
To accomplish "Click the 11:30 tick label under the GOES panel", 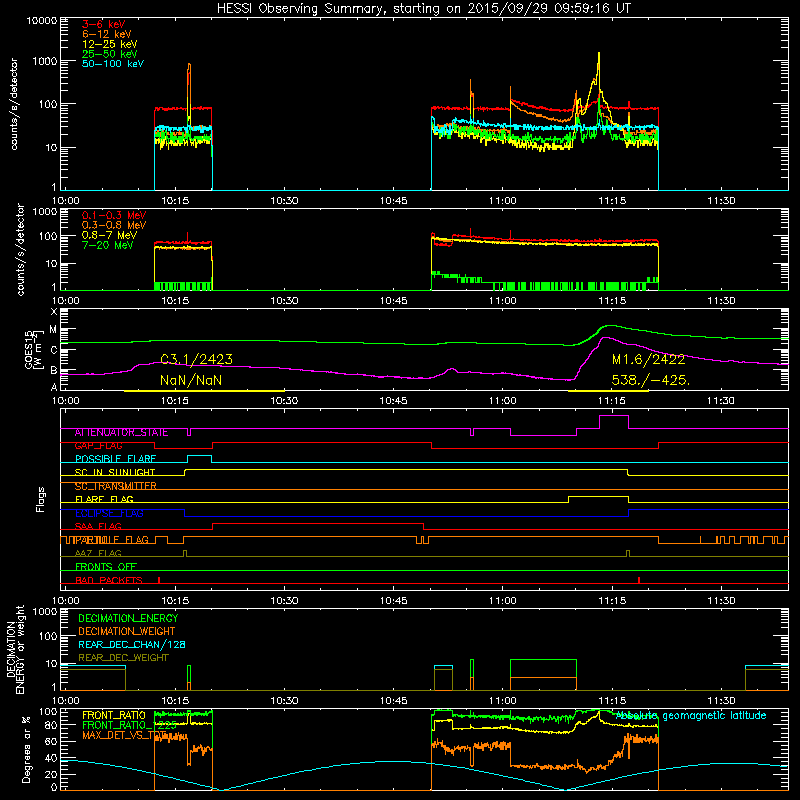I will tap(721, 401).
